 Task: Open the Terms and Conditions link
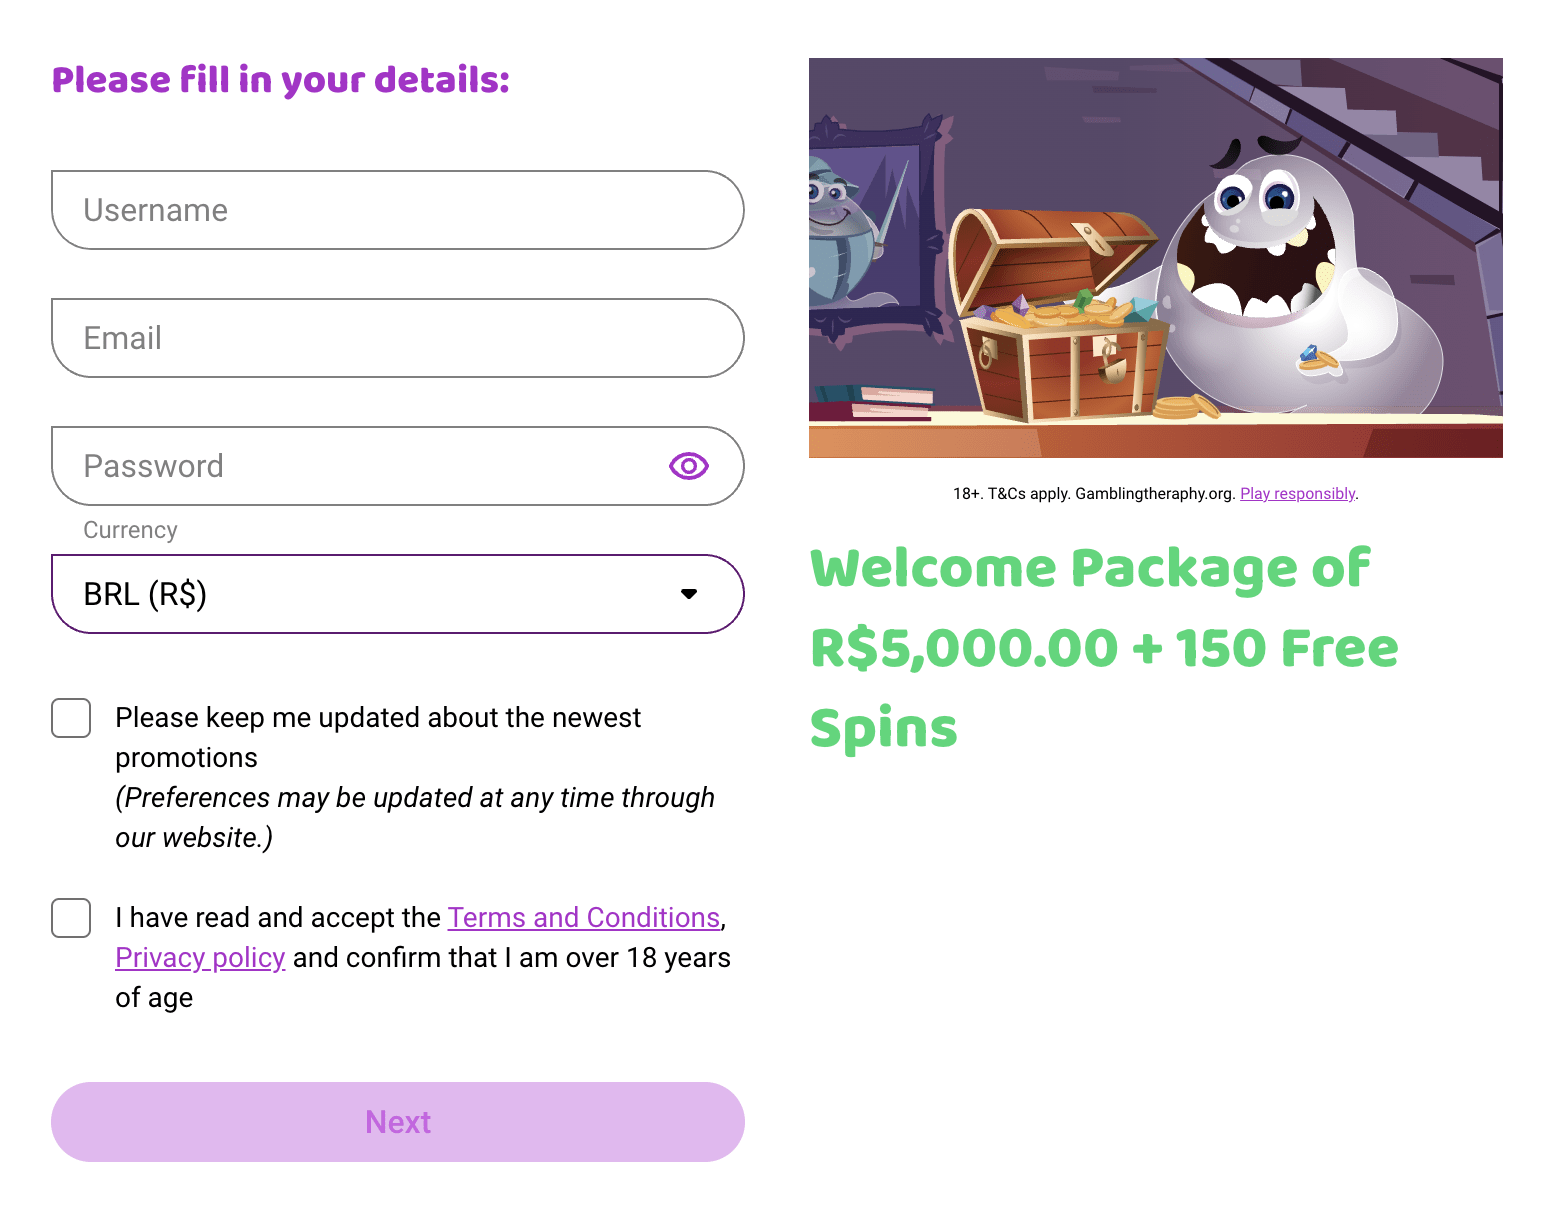[583, 918]
